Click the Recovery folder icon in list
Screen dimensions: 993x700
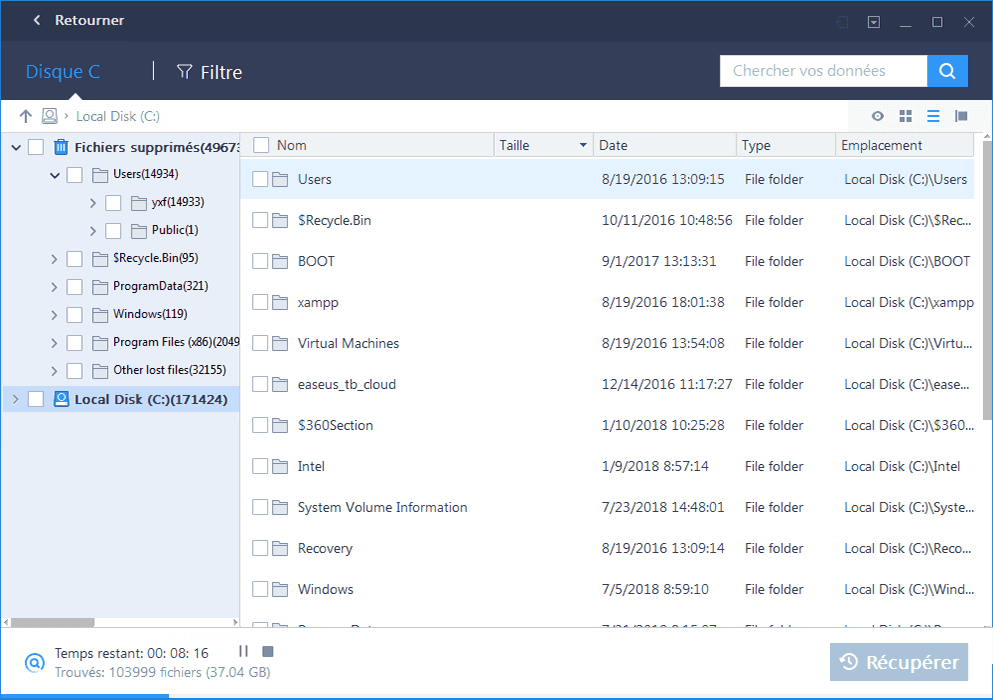click(x=280, y=549)
